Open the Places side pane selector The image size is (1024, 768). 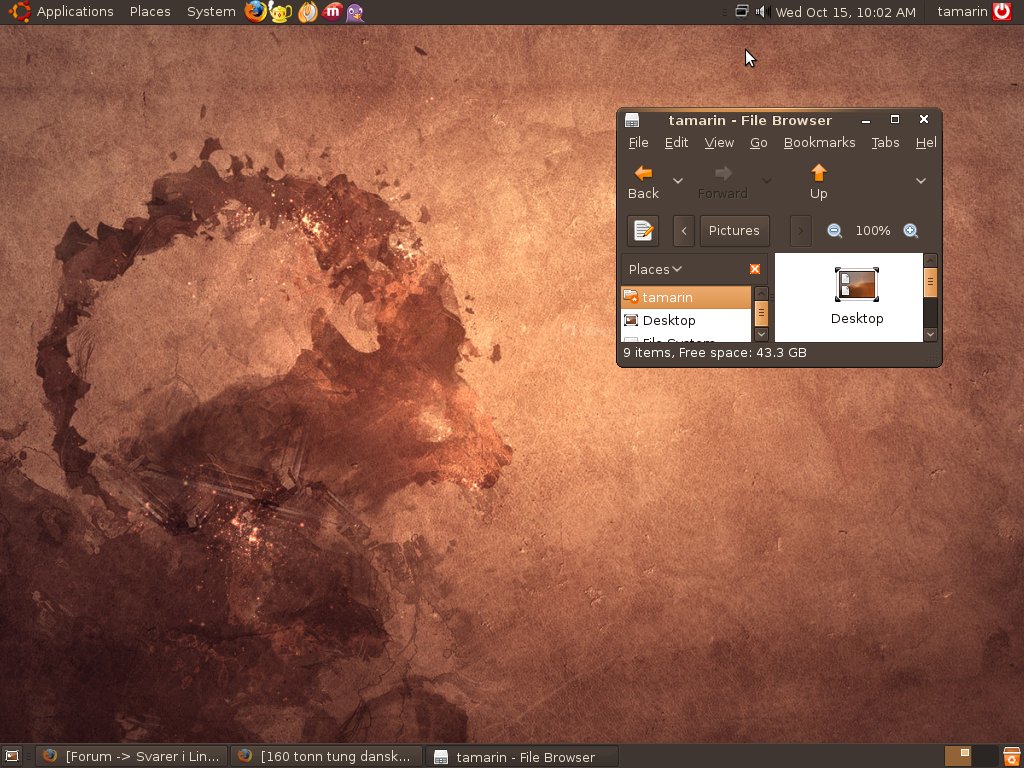655,269
